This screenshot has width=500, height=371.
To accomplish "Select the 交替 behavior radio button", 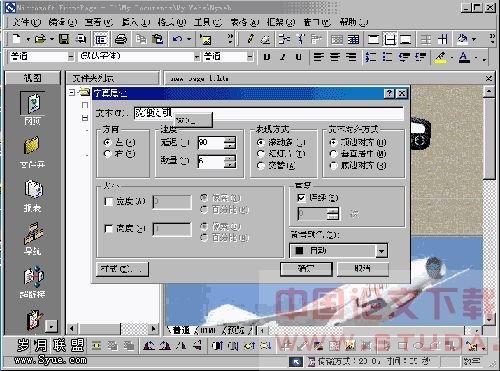I will 261,165.
